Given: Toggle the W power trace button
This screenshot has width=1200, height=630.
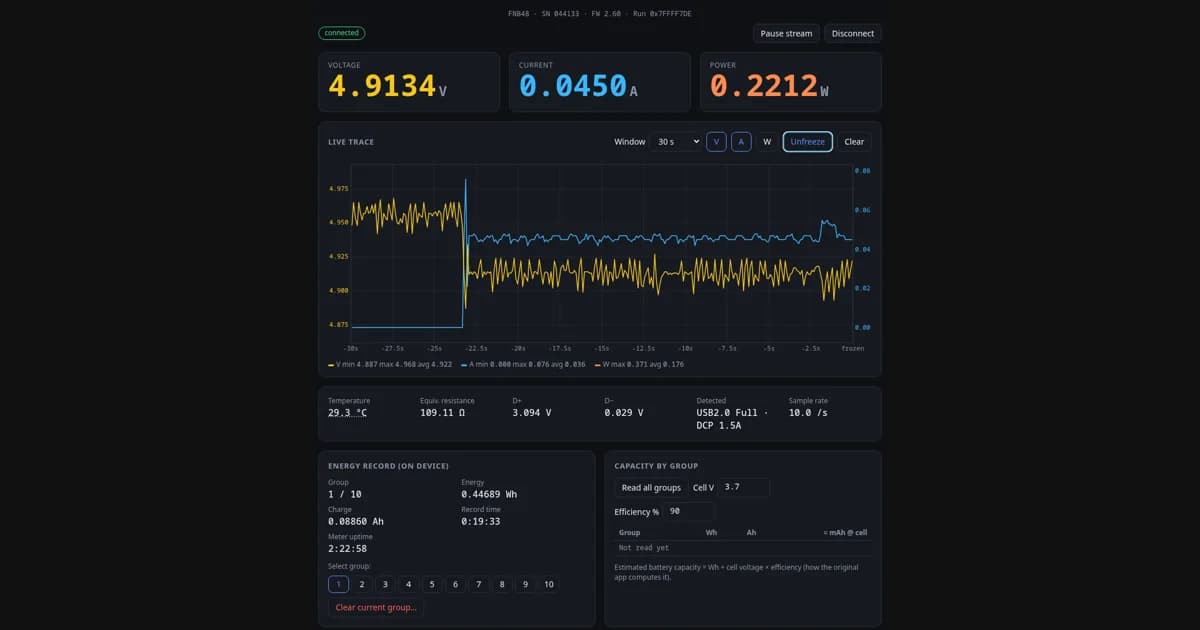Looking at the screenshot, I should pos(767,142).
